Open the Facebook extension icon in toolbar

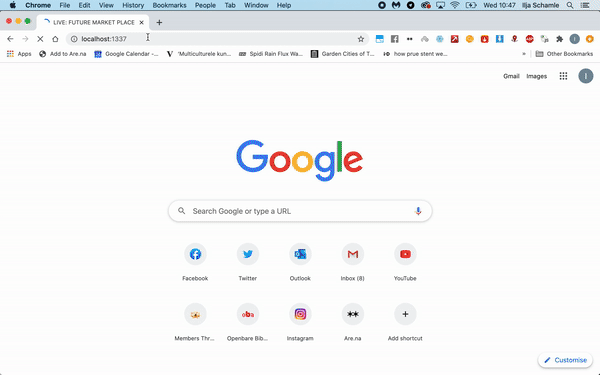tap(395, 39)
